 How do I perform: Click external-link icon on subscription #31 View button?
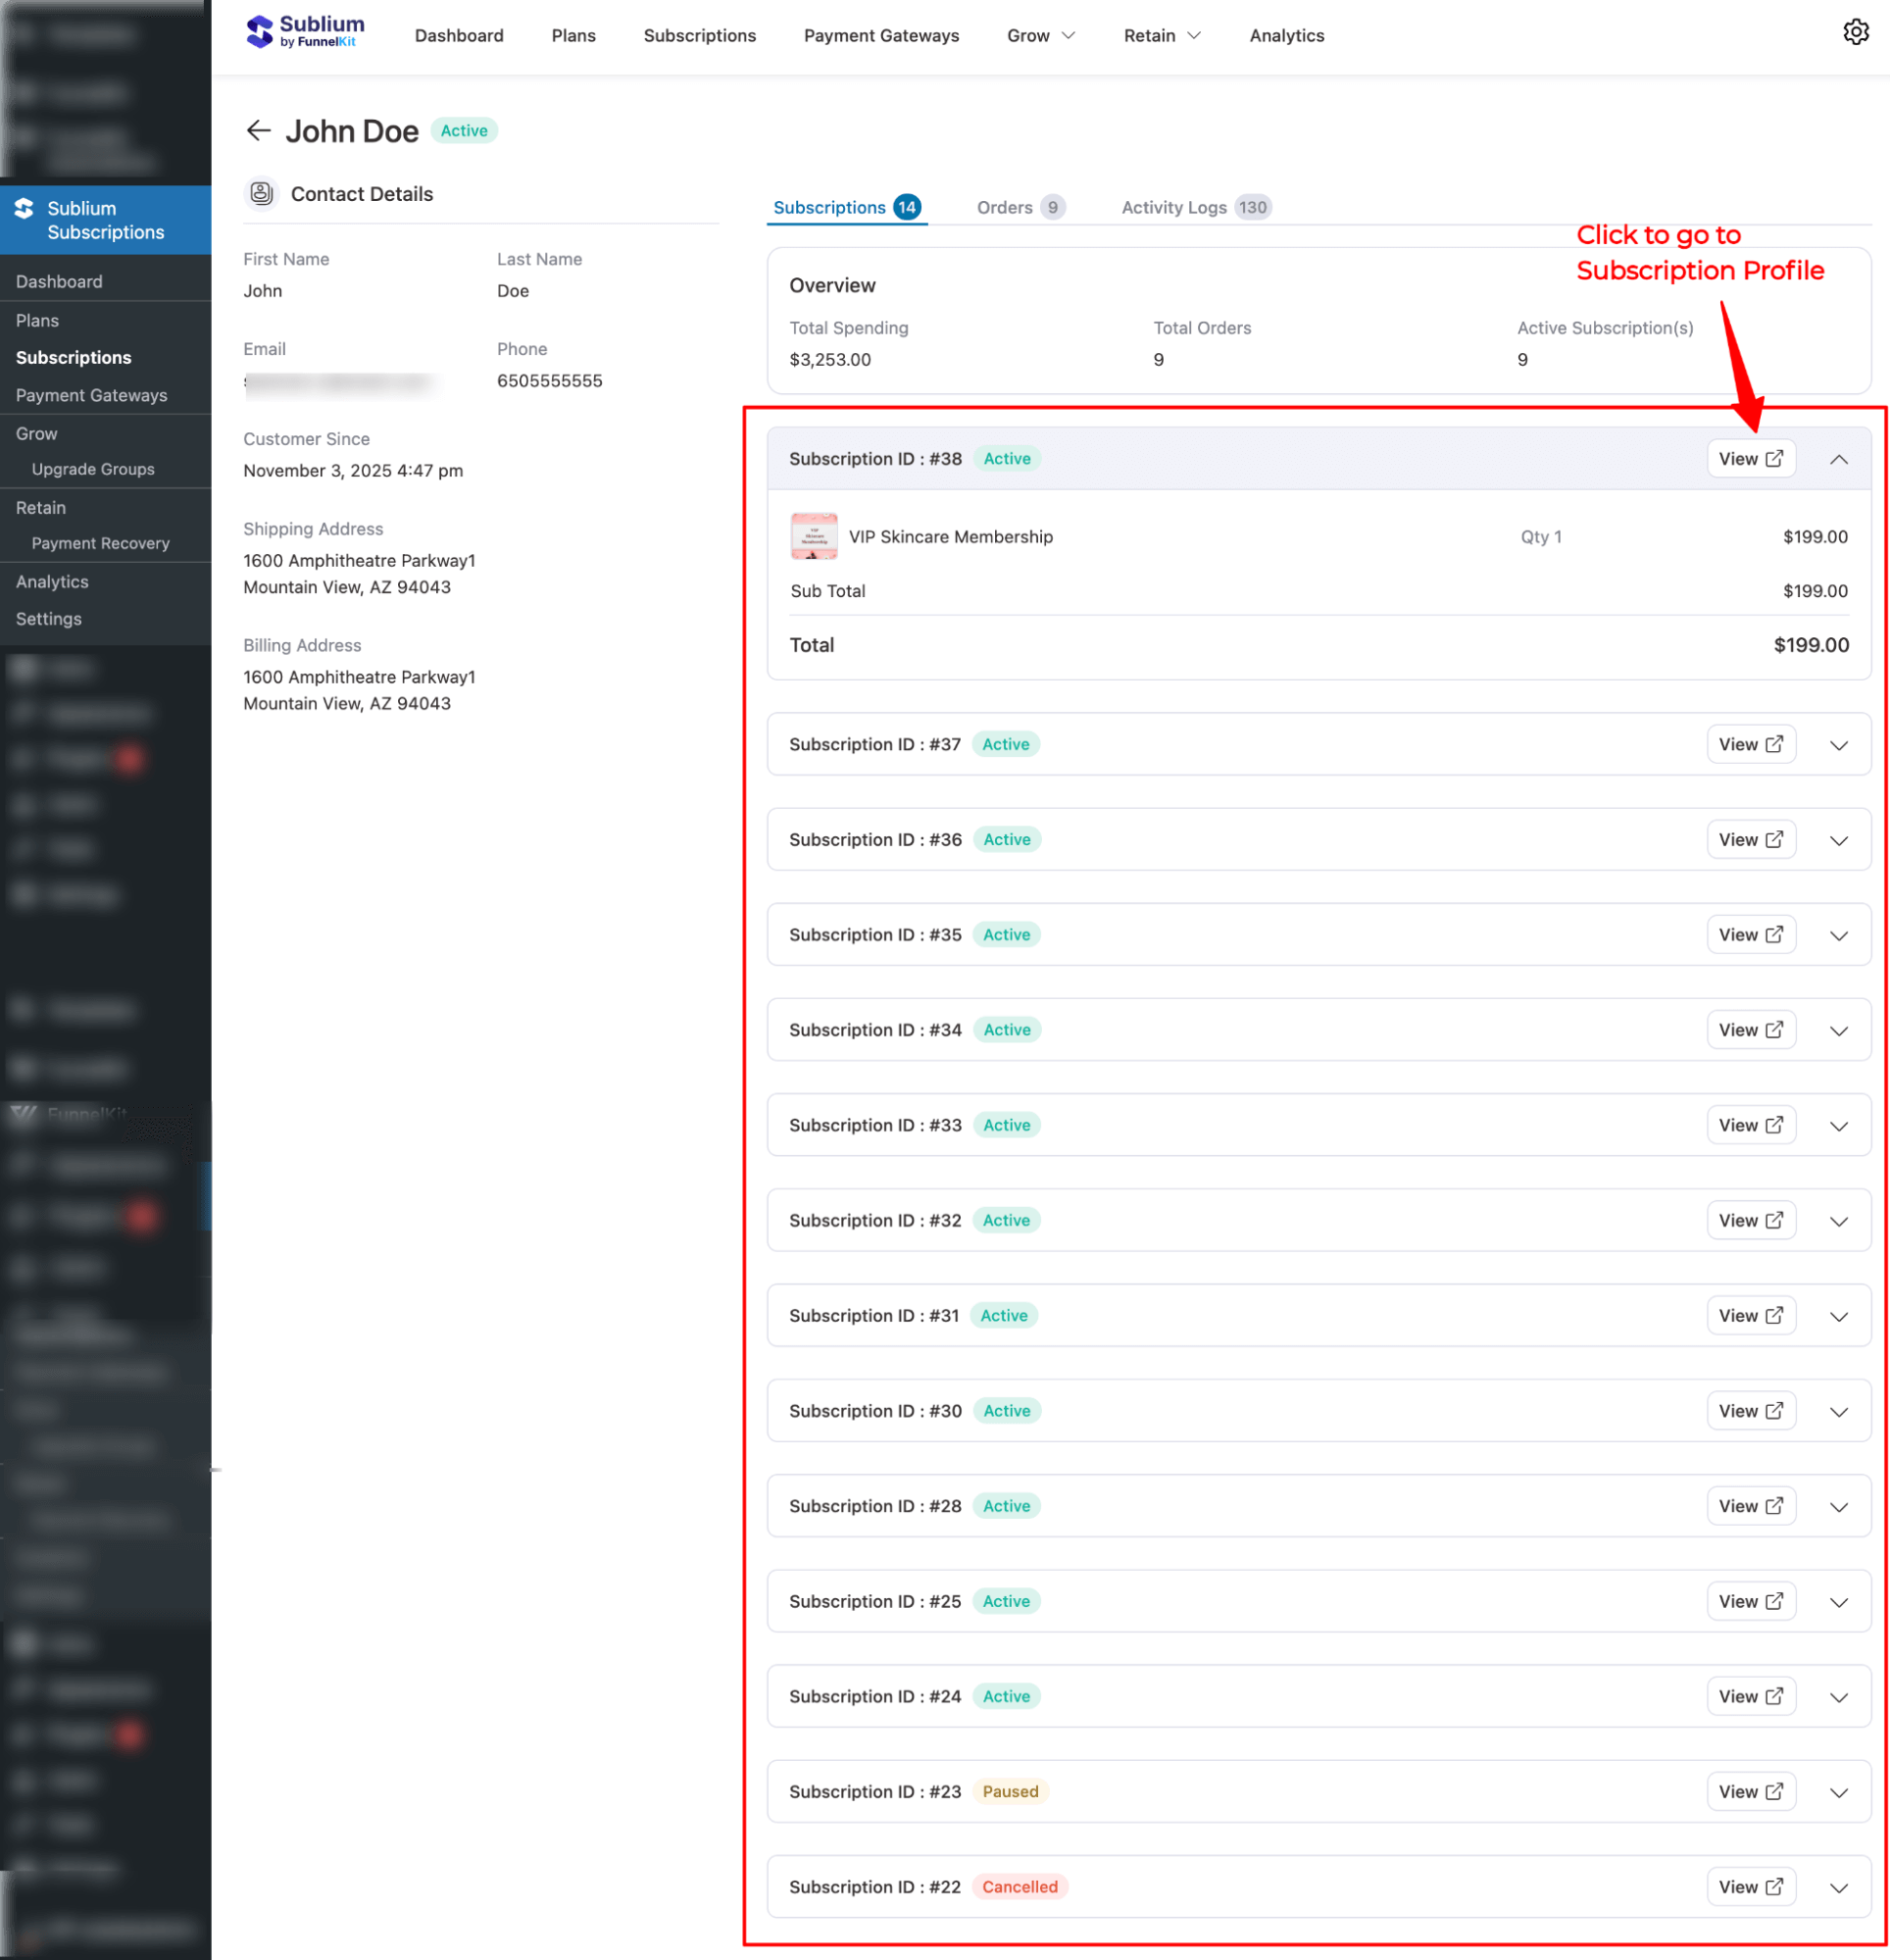(x=1775, y=1315)
